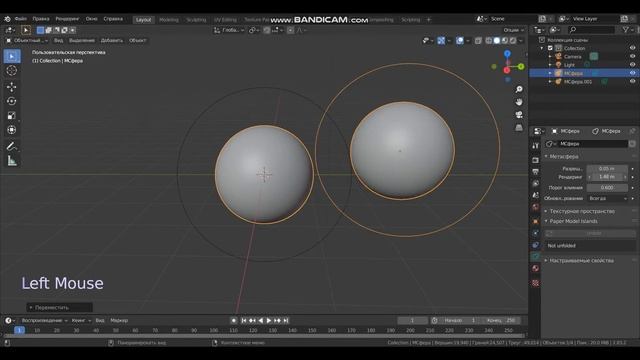Toggle visibility of Collection in outliner

632,48
